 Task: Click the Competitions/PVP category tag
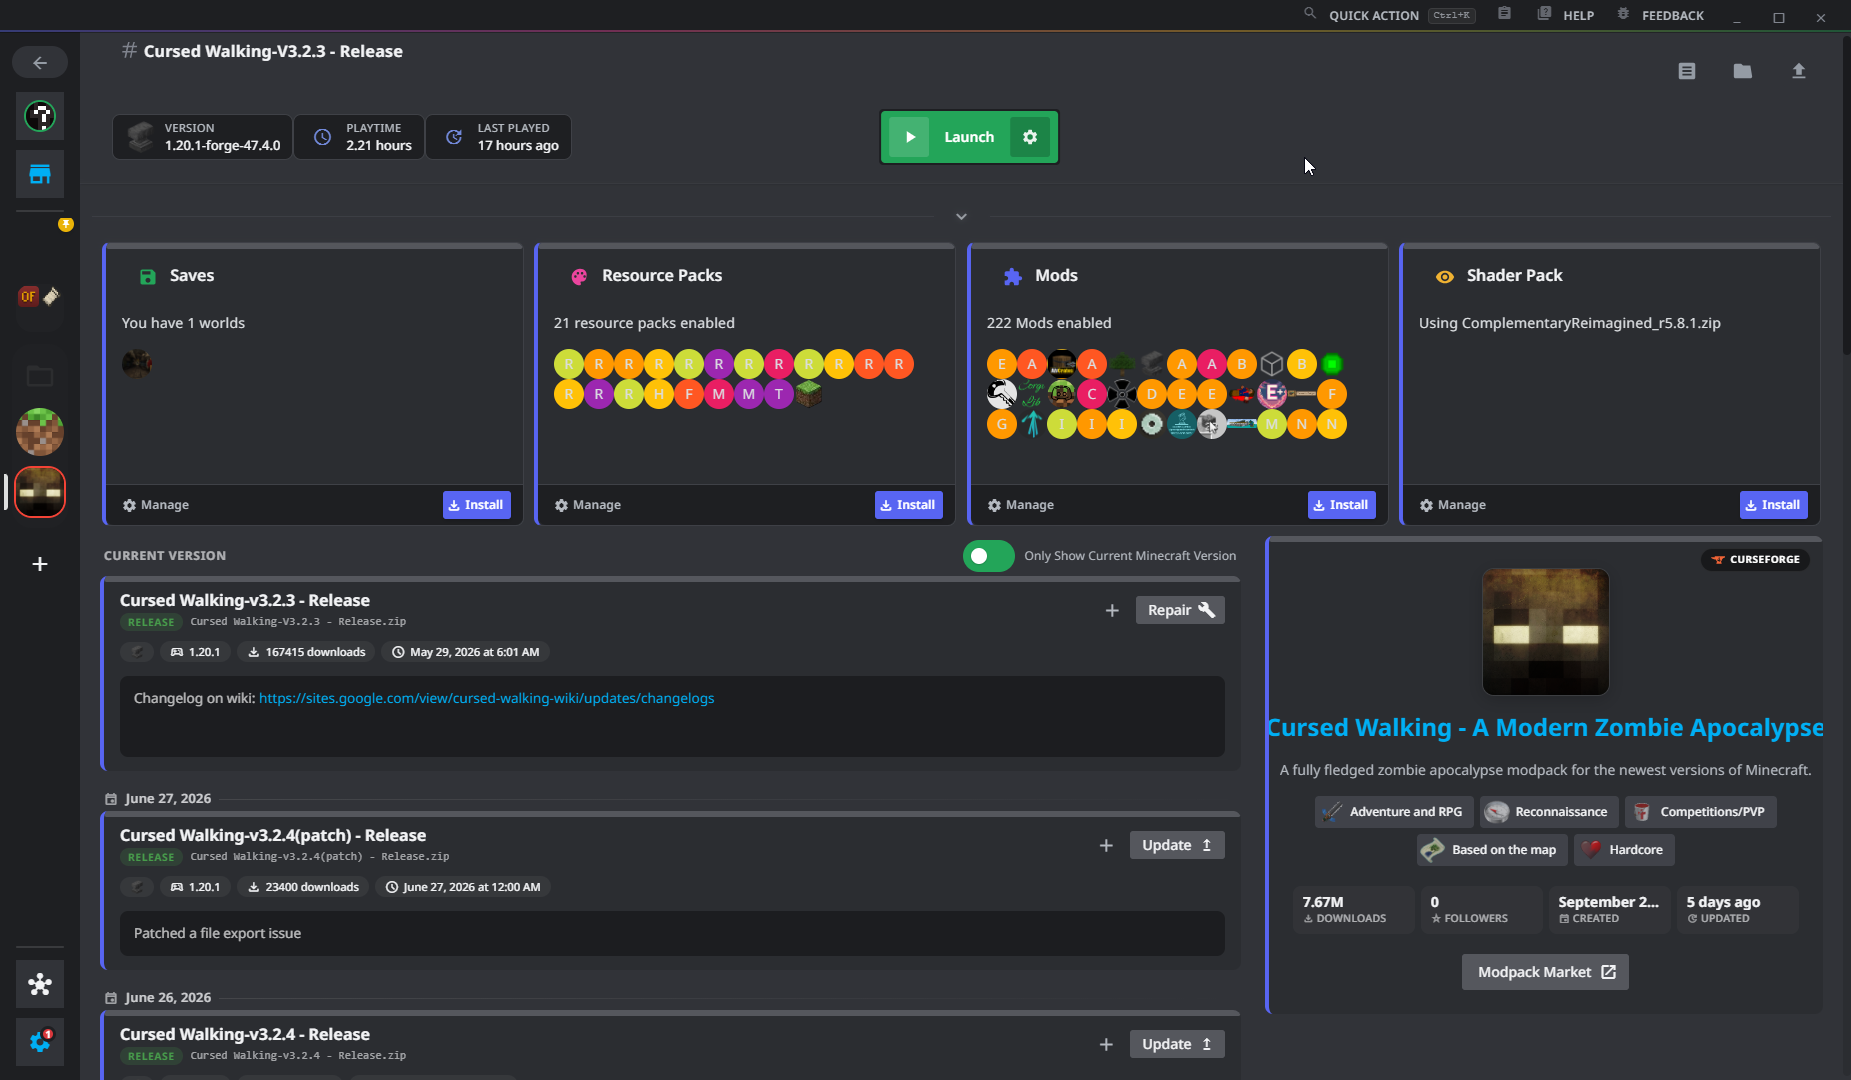(1701, 812)
